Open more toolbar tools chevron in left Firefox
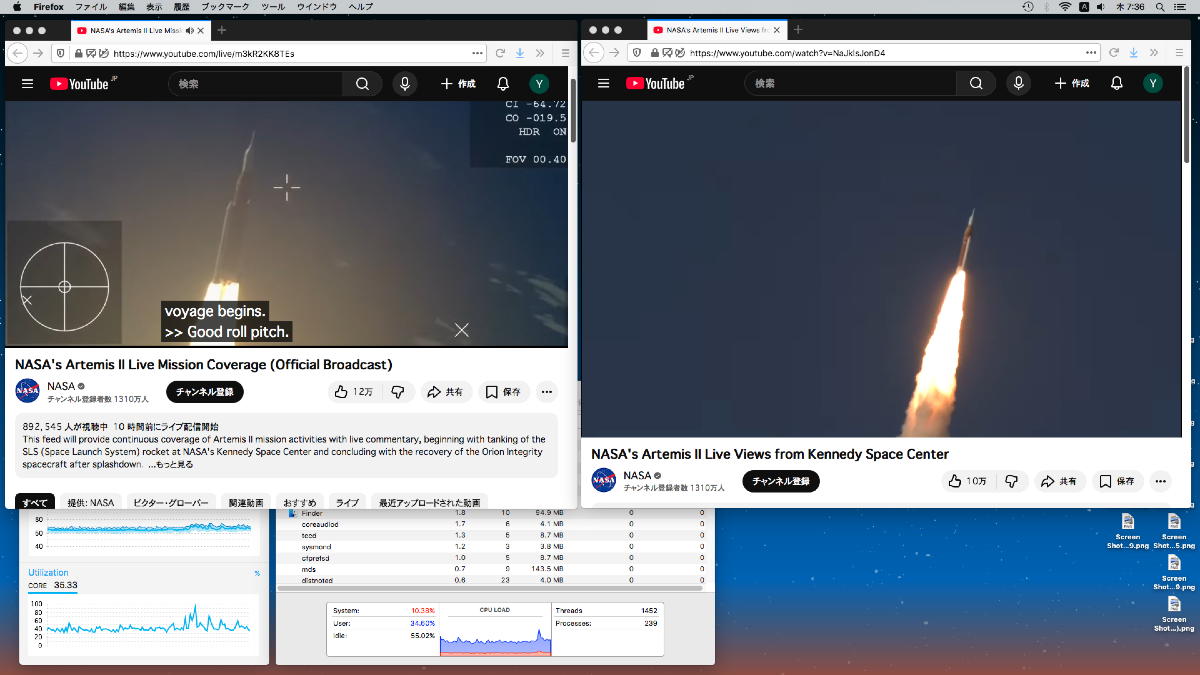 (540, 53)
